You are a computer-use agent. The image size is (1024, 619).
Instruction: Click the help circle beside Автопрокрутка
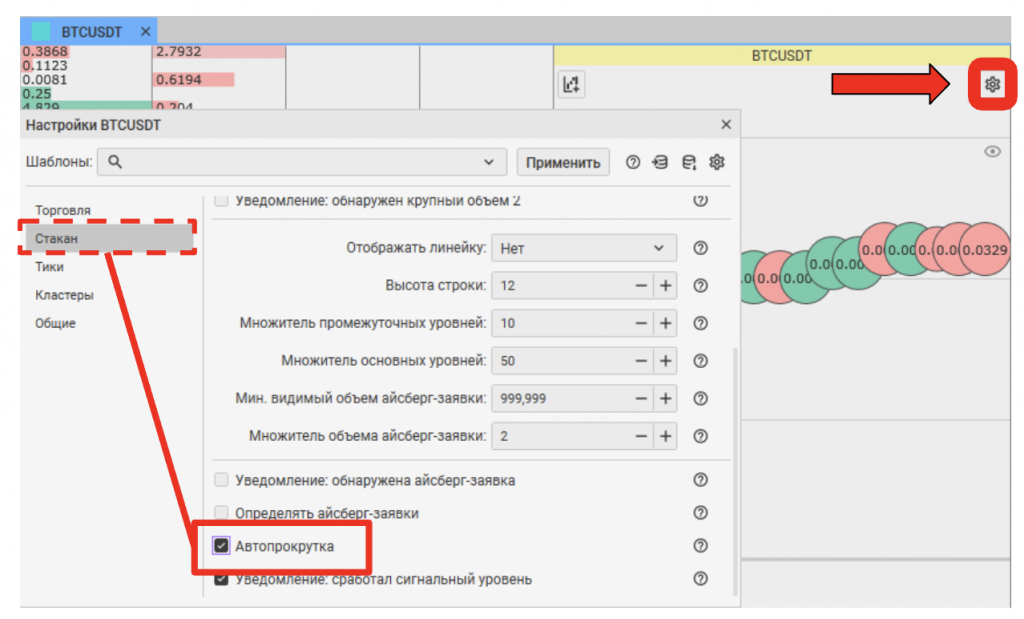tap(700, 546)
